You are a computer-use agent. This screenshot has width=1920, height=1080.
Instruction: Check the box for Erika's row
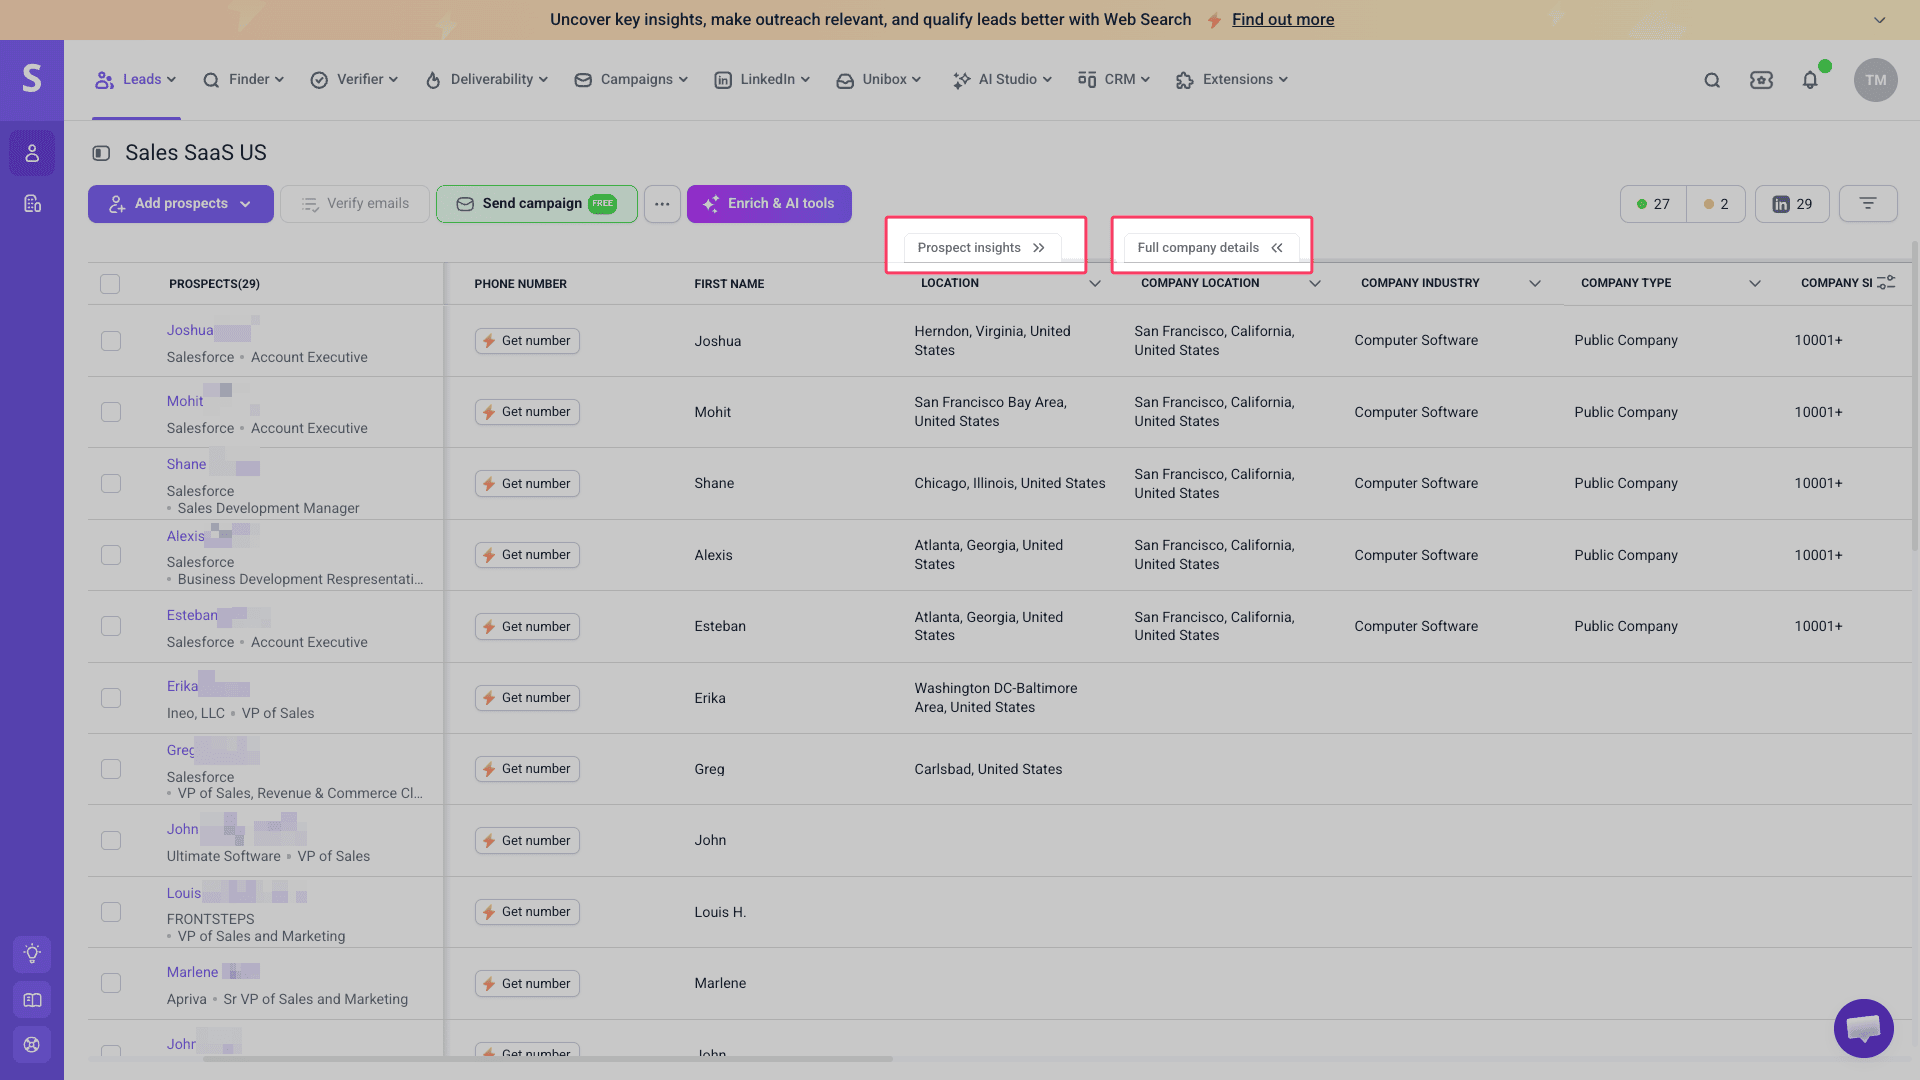[x=111, y=698]
